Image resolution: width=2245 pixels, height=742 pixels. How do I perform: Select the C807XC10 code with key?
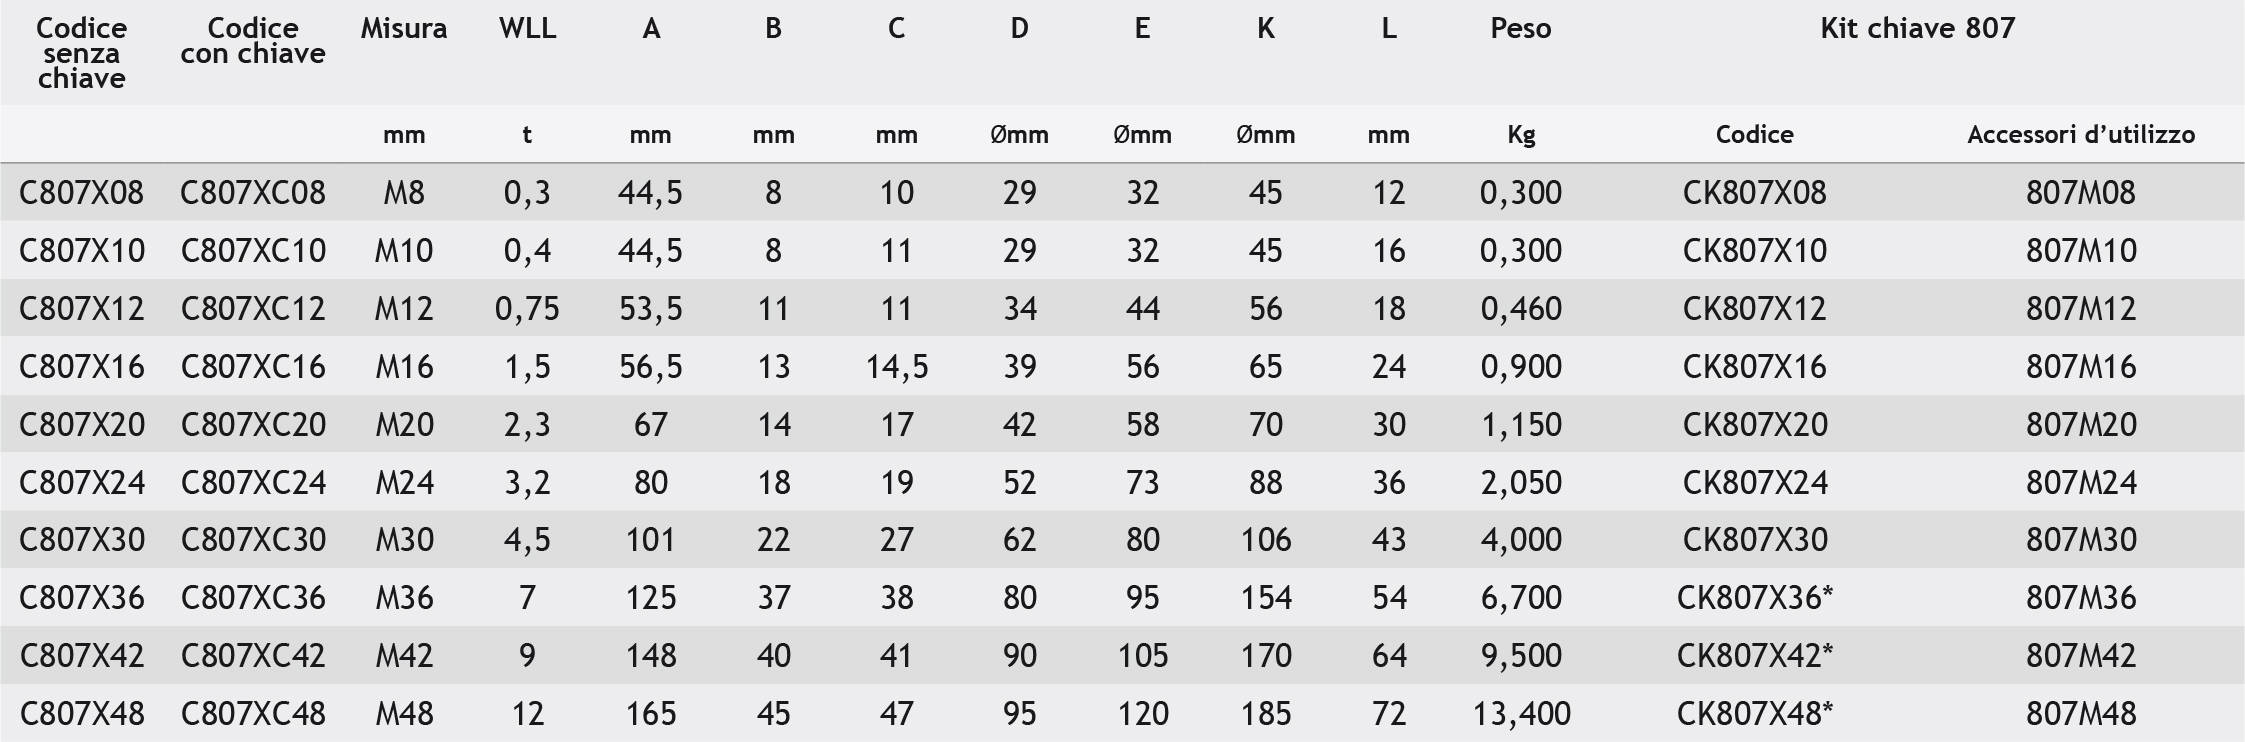pos(253,250)
